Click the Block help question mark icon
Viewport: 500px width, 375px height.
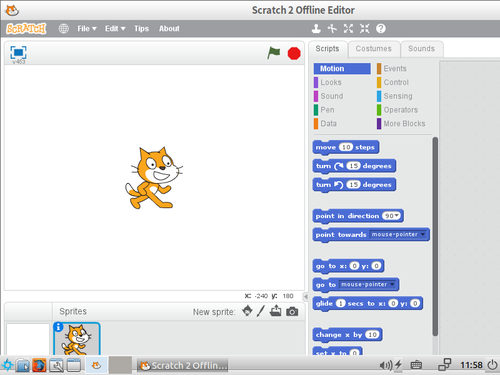click(x=381, y=29)
